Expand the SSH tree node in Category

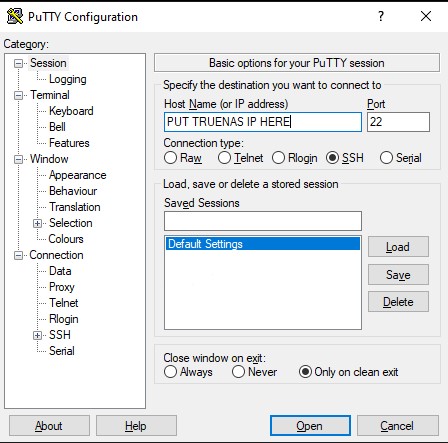38,335
